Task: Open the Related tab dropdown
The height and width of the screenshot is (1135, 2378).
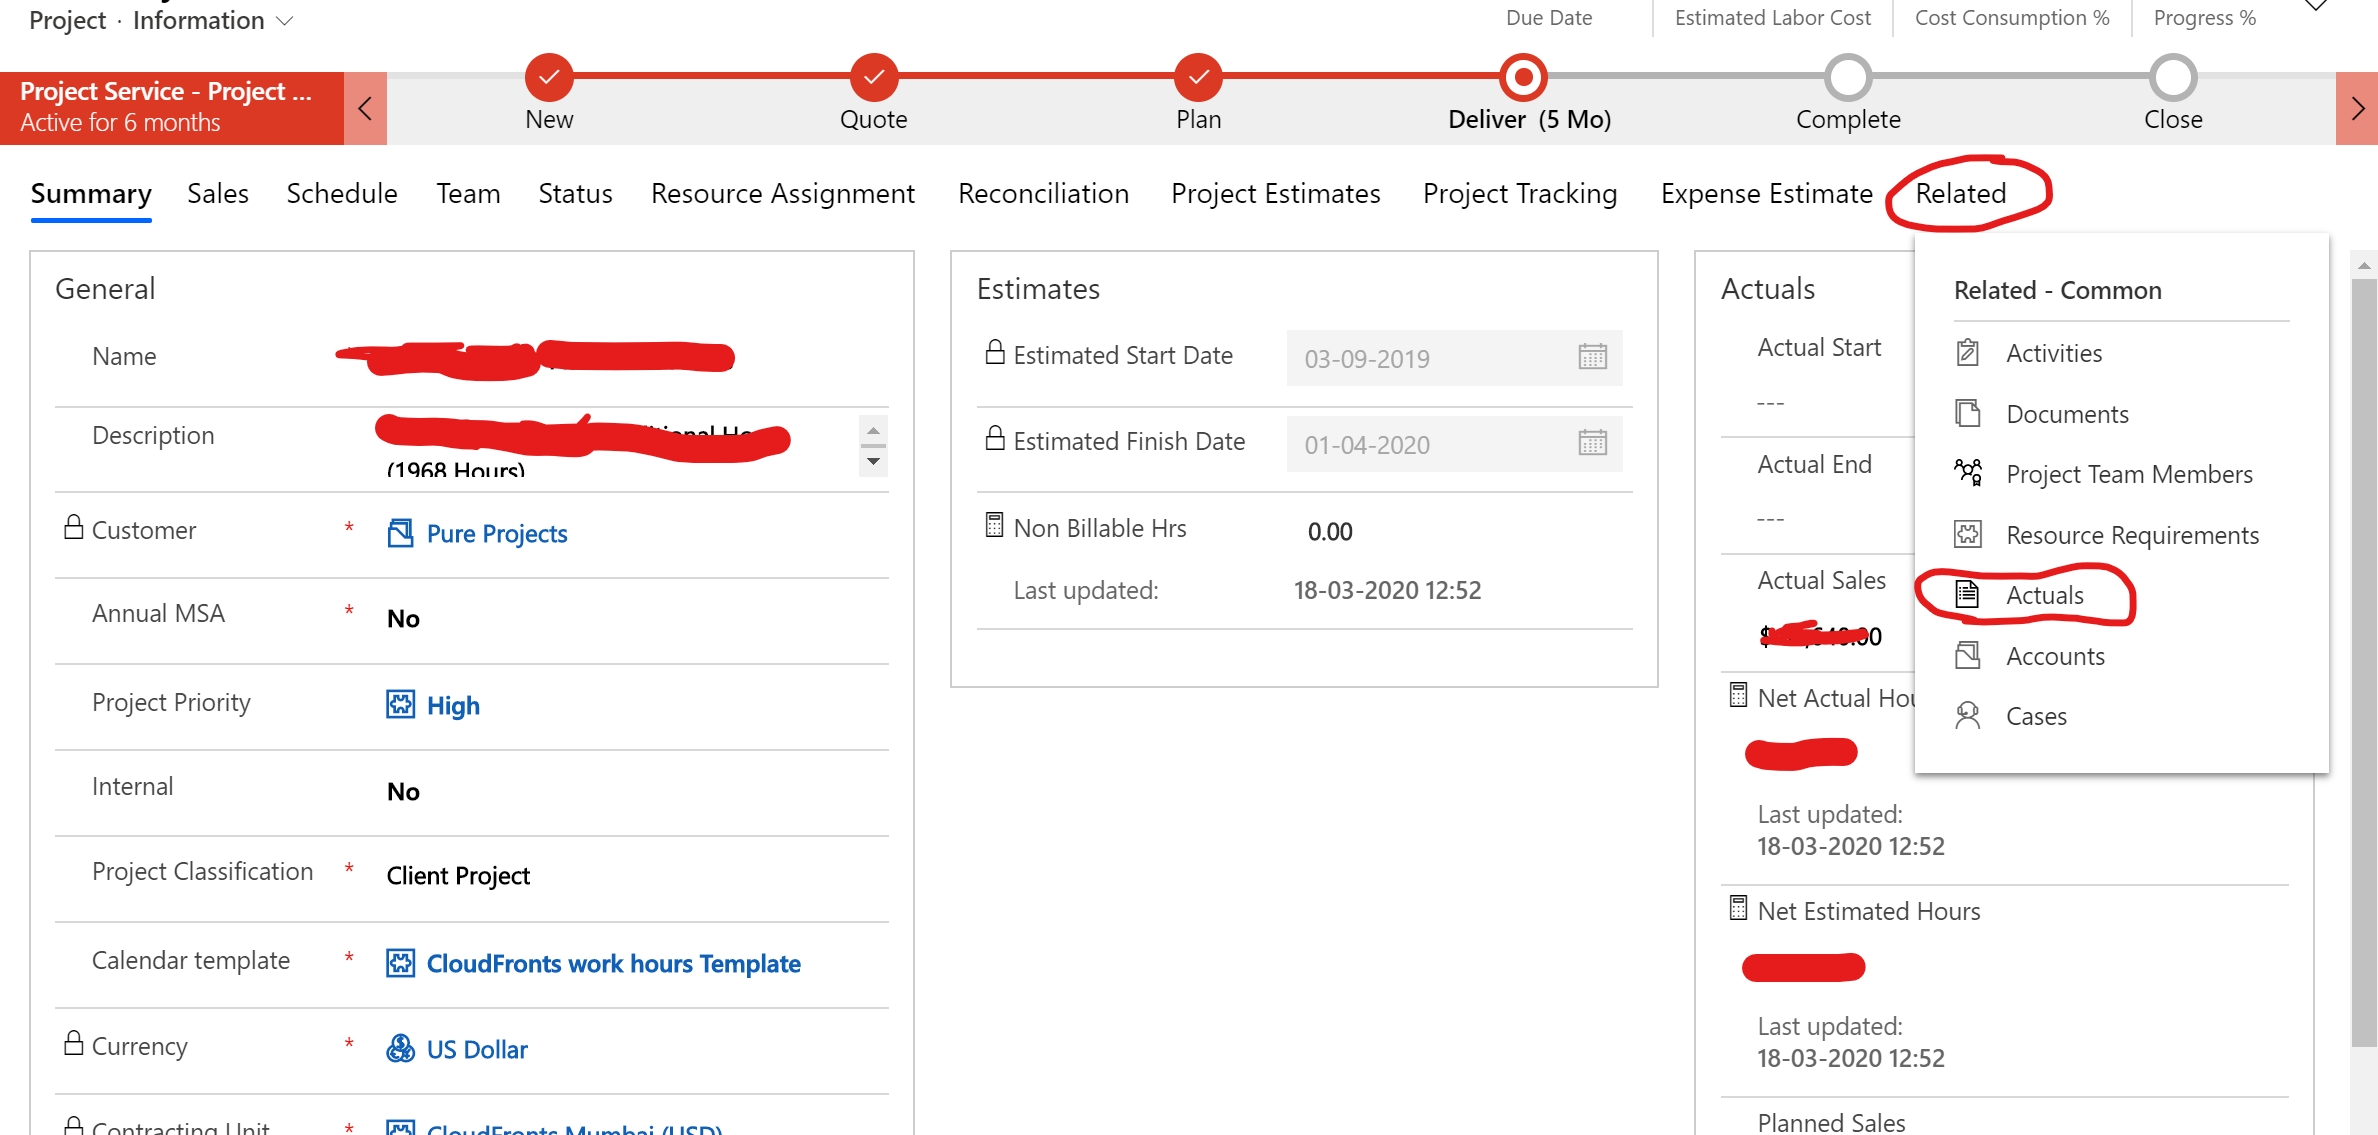Action: pos(1961,193)
